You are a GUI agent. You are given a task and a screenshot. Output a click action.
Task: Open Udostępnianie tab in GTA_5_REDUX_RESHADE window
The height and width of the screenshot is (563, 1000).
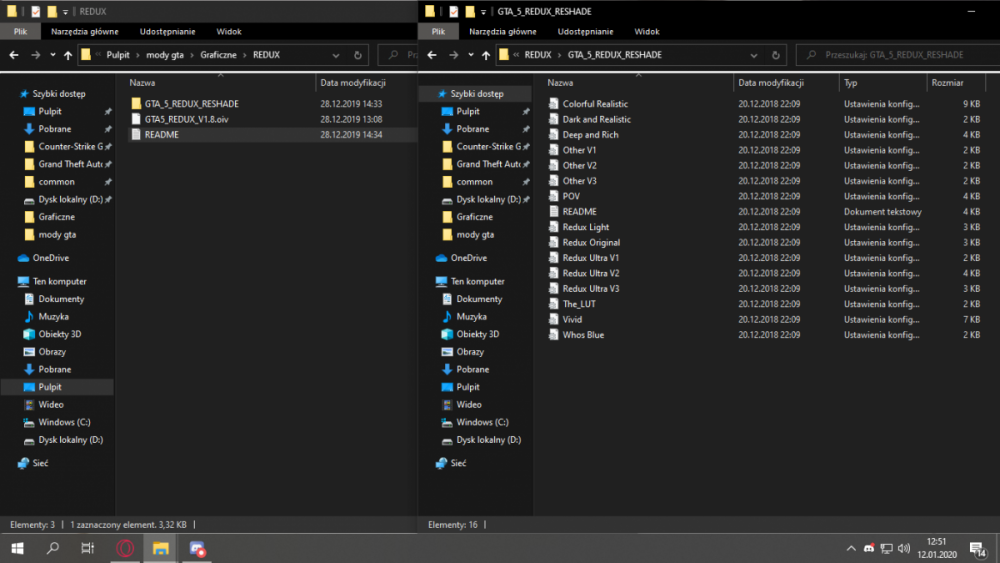click(x=585, y=31)
